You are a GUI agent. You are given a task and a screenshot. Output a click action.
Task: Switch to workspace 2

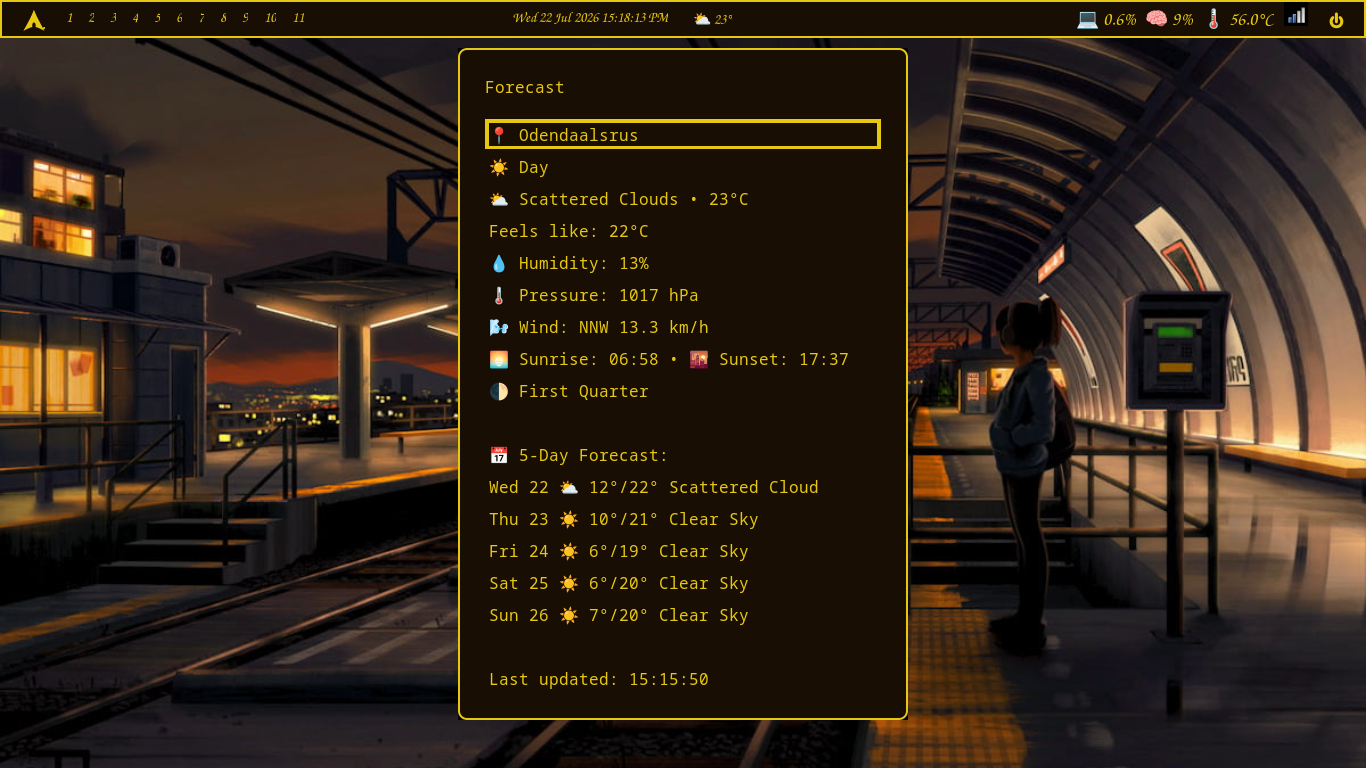[x=92, y=18]
